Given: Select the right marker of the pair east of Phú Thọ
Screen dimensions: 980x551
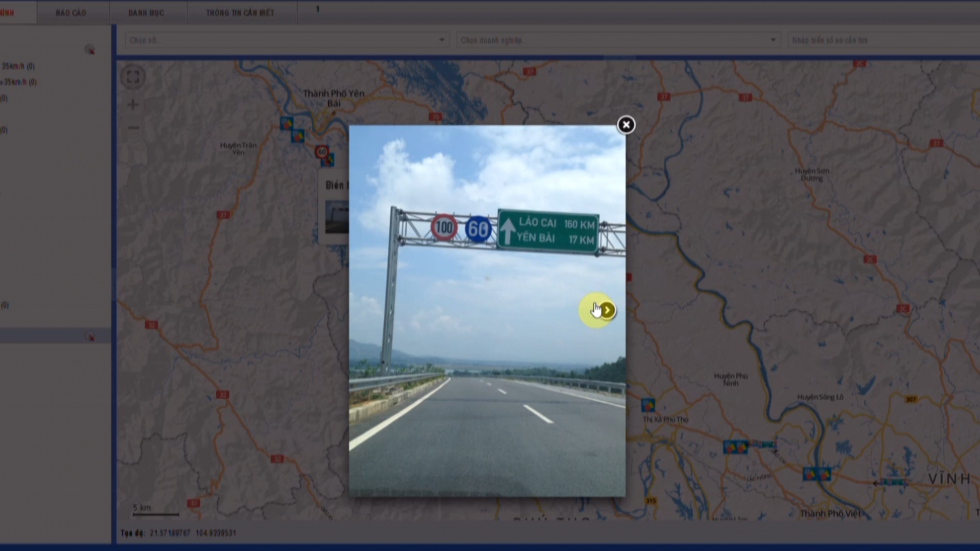Looking at the screenshot, I should tap(741, 447).
